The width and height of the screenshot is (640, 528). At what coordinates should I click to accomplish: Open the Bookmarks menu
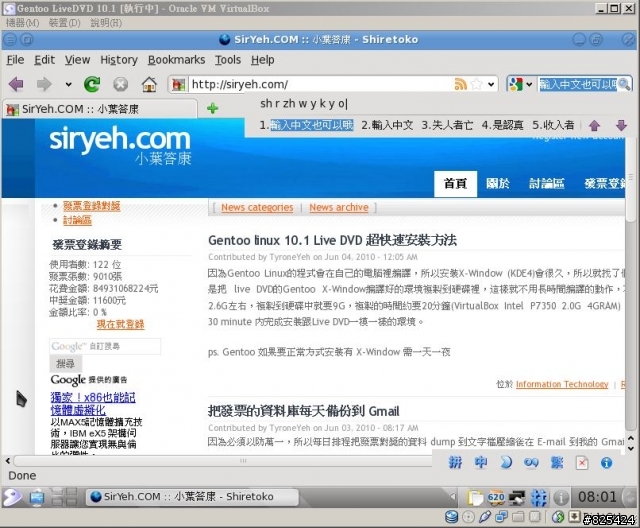(x=176, y=60)
